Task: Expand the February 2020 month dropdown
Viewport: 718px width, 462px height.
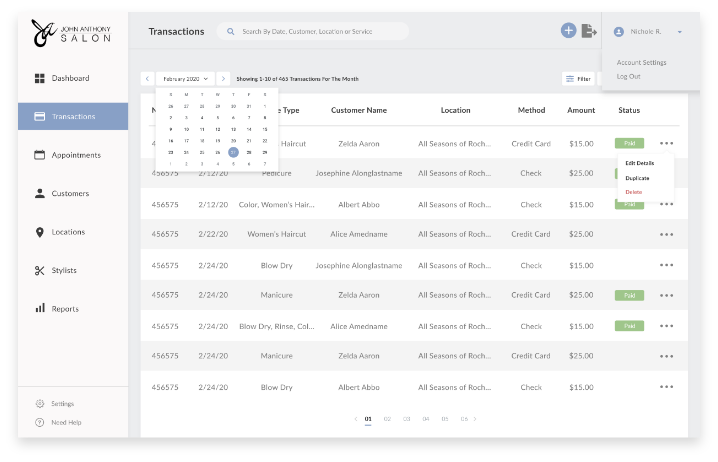Action: click(185, 78)
